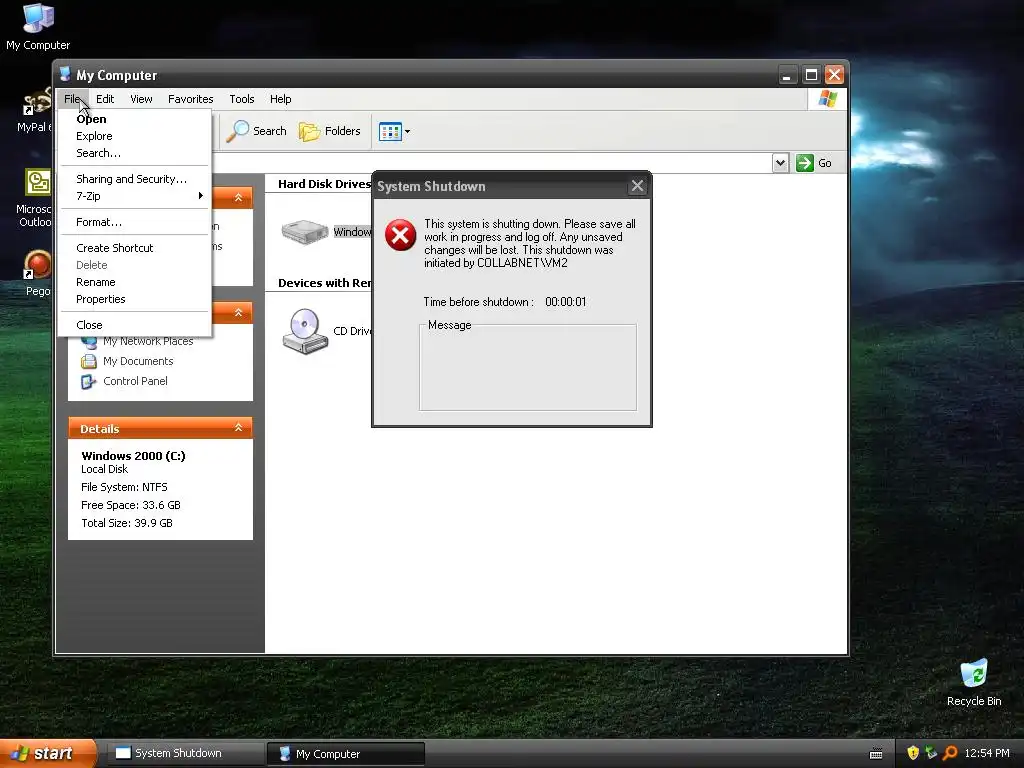Viewport: 1024px width, 768px height.
Task: Collapse the System Tasks panel chevron
Action: 238,197
